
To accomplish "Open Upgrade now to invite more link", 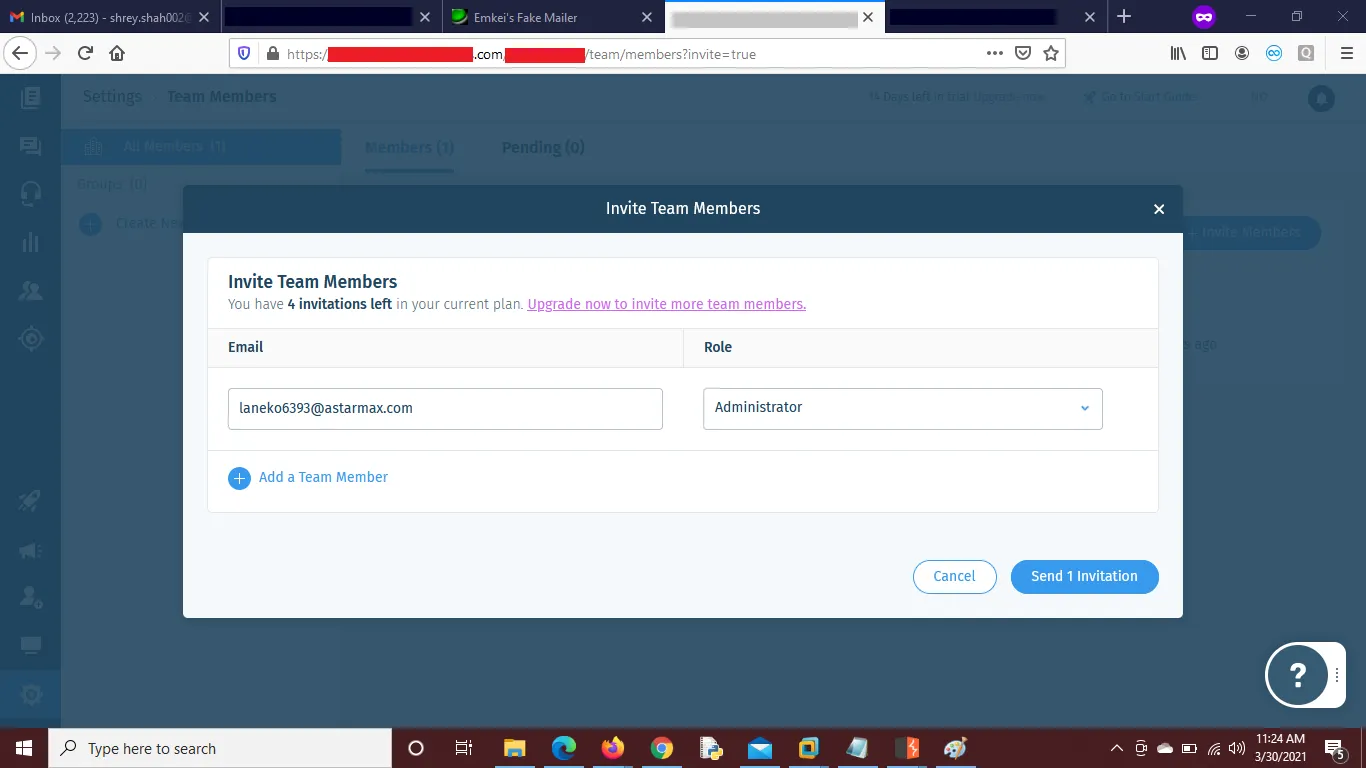I will tap(666, 304).
